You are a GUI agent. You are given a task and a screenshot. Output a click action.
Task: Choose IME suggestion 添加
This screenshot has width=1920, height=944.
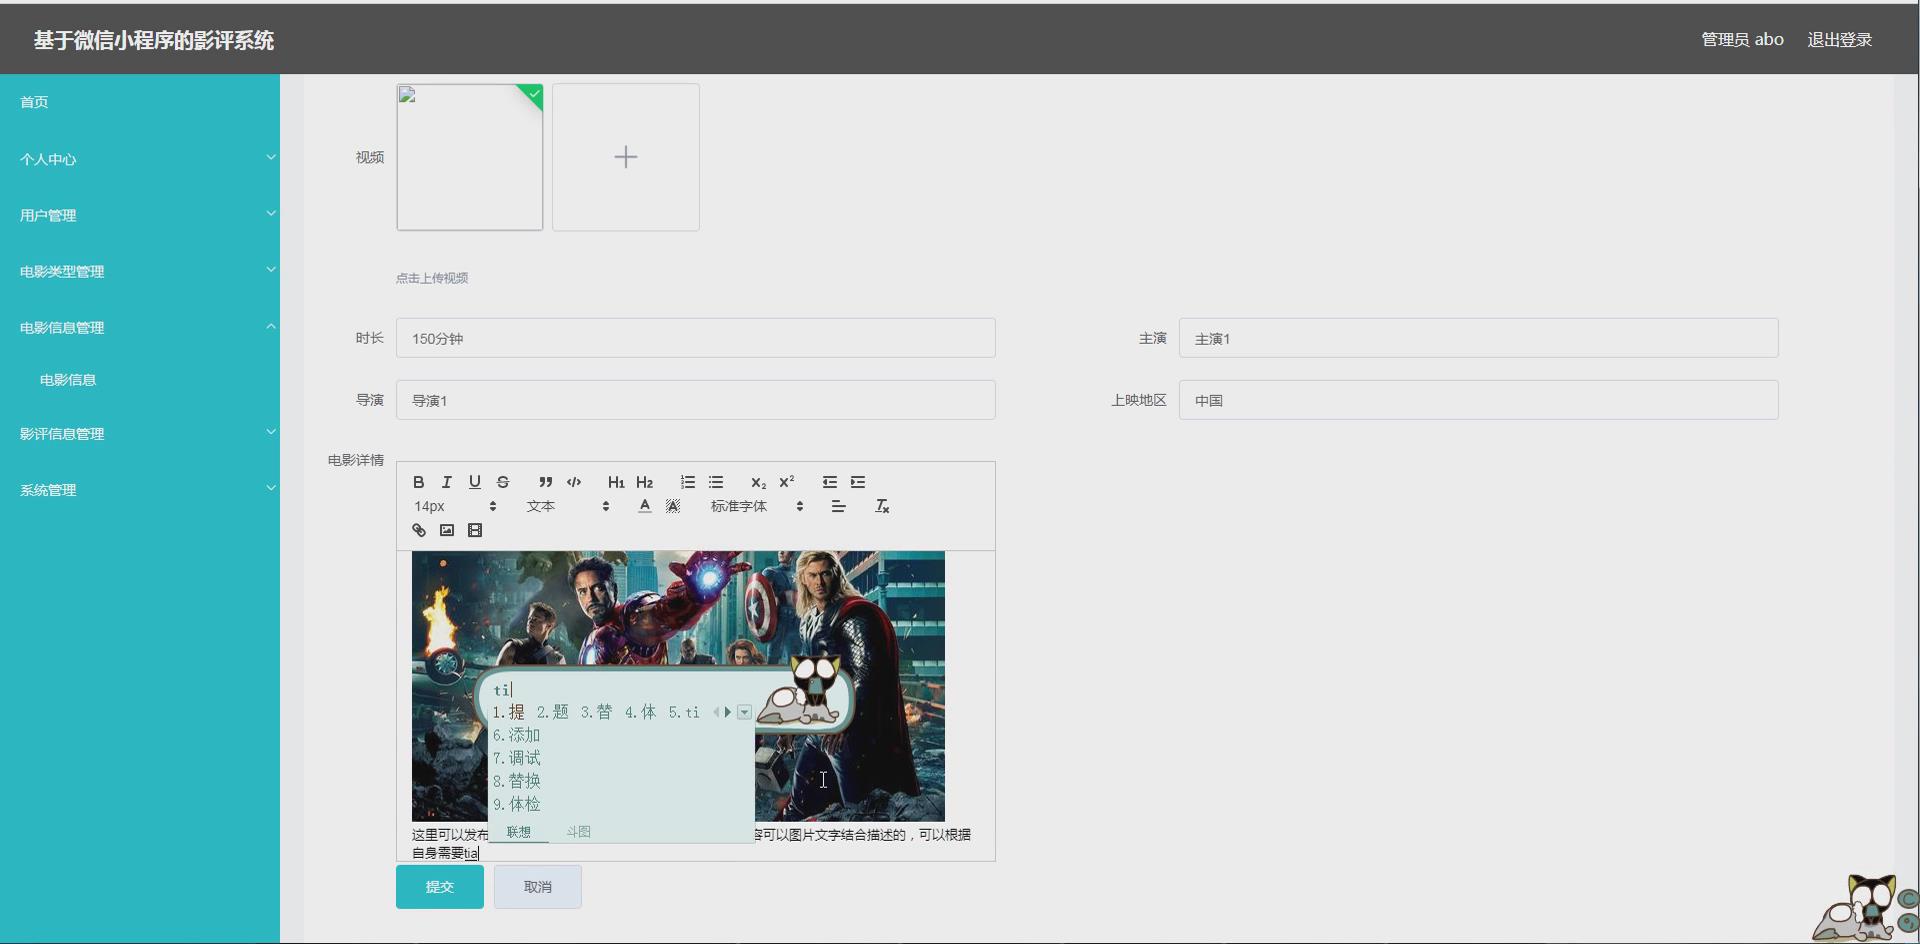tap(517, 735)
